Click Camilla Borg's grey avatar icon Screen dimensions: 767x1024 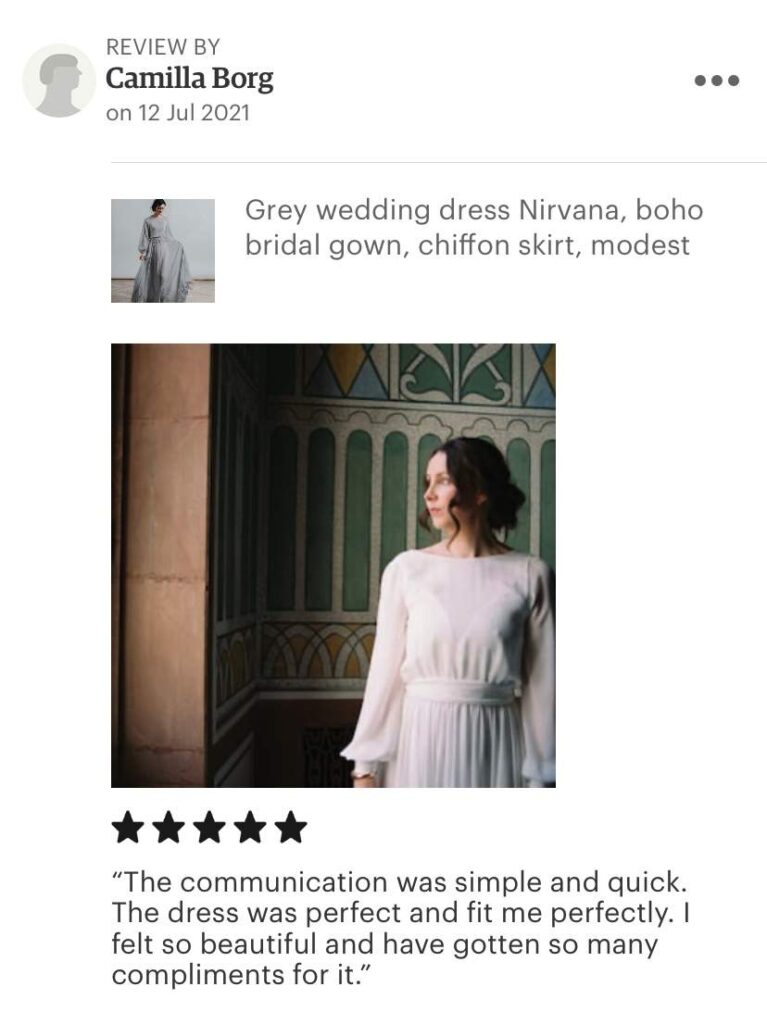[x=59, y=80]
